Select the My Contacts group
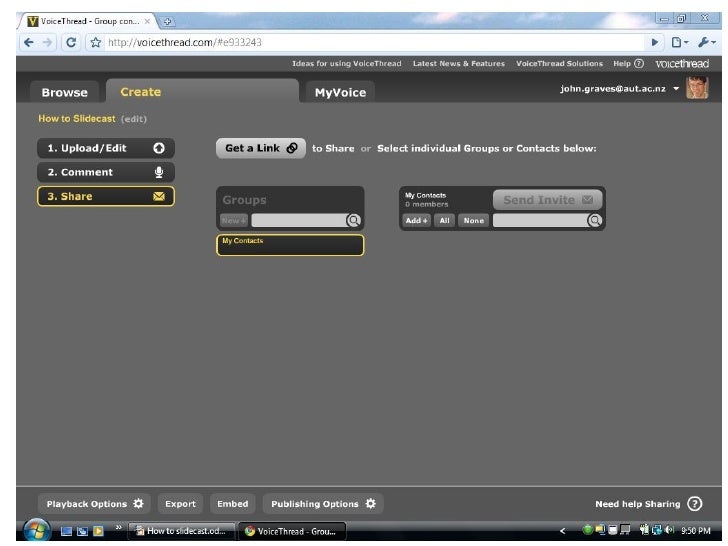The height and width of the screenshot is (546, 728). (x=290, y=245)
